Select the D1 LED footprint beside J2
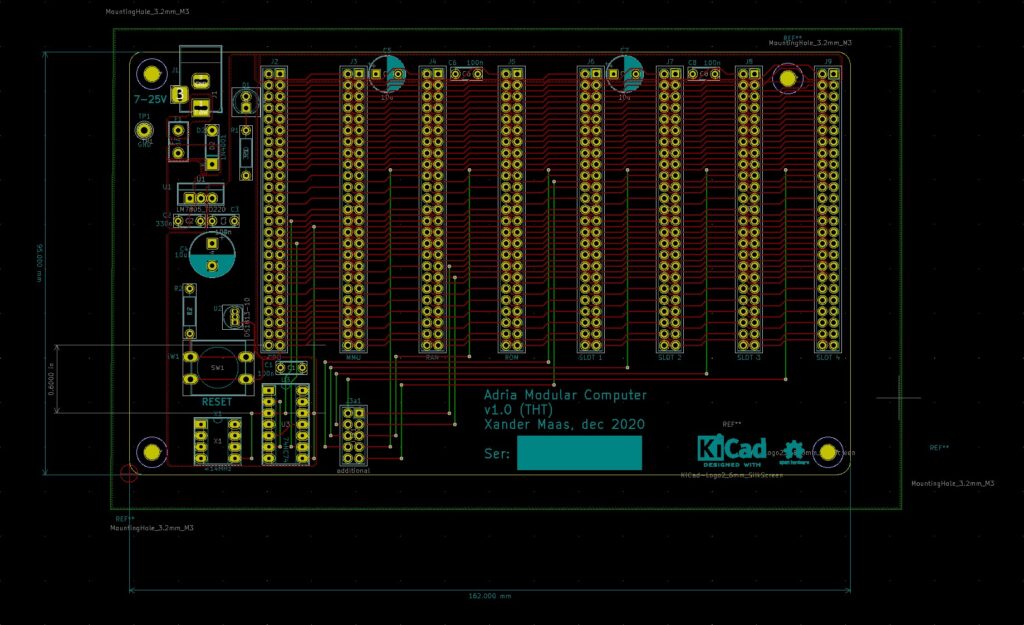Image resolution: width=1024 pixels, height=625 pixels. click(x=246, y=101)
